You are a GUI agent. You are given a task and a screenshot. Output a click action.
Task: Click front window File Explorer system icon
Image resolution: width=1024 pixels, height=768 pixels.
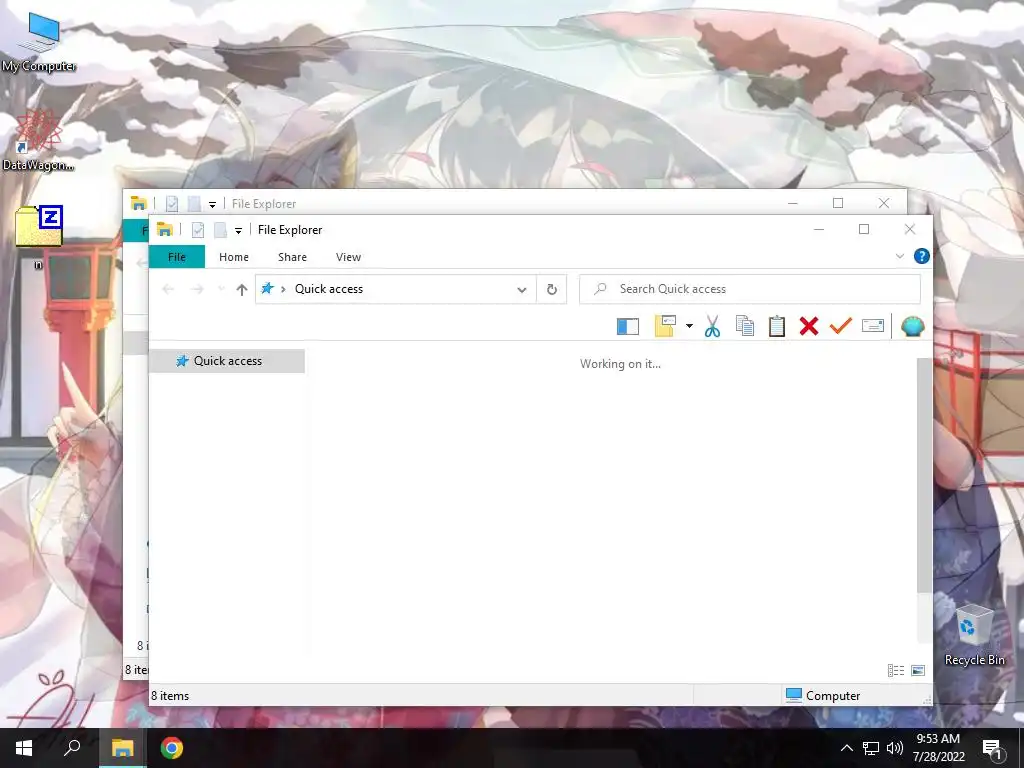point(165,229)
